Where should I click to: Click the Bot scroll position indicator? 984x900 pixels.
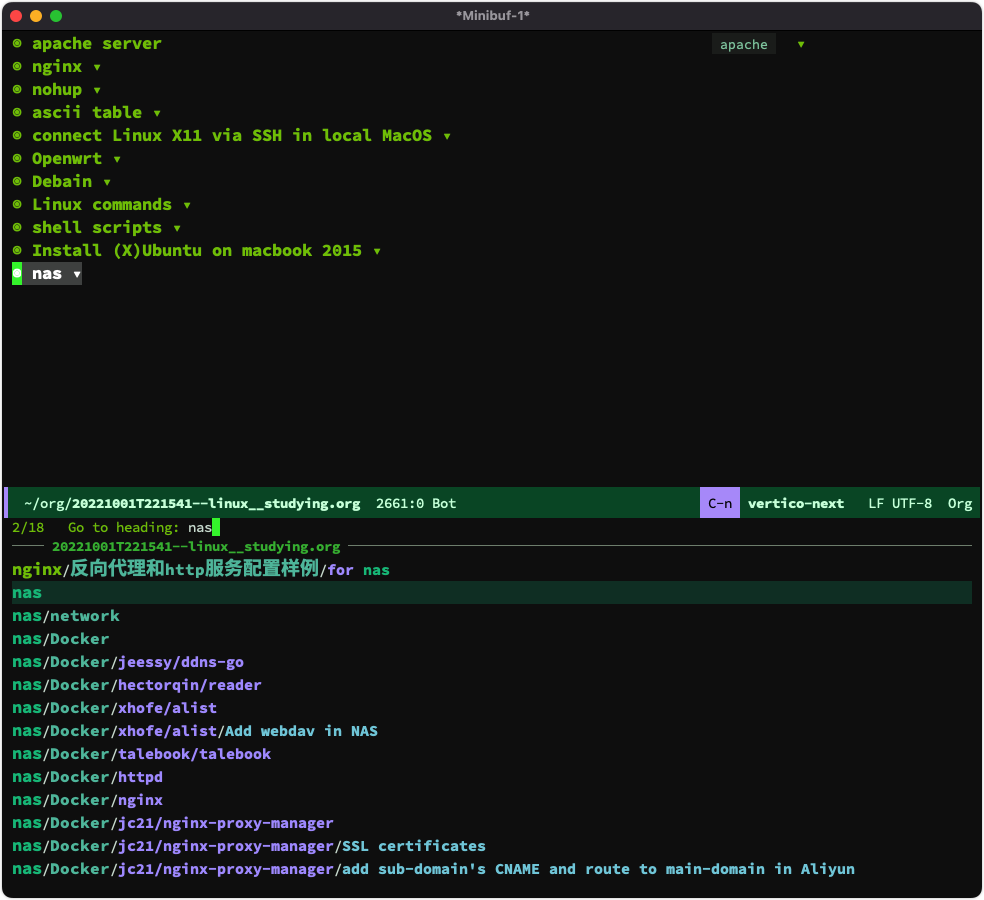[x=444, y=503]
